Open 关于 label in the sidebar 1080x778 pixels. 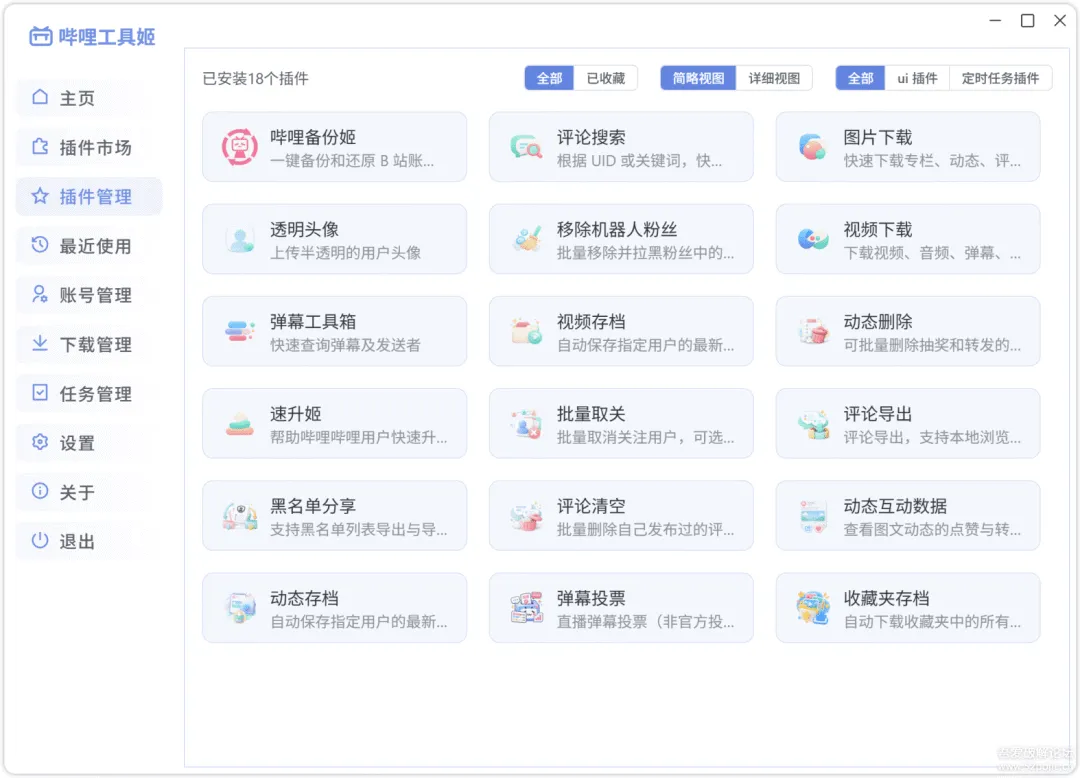77,492
